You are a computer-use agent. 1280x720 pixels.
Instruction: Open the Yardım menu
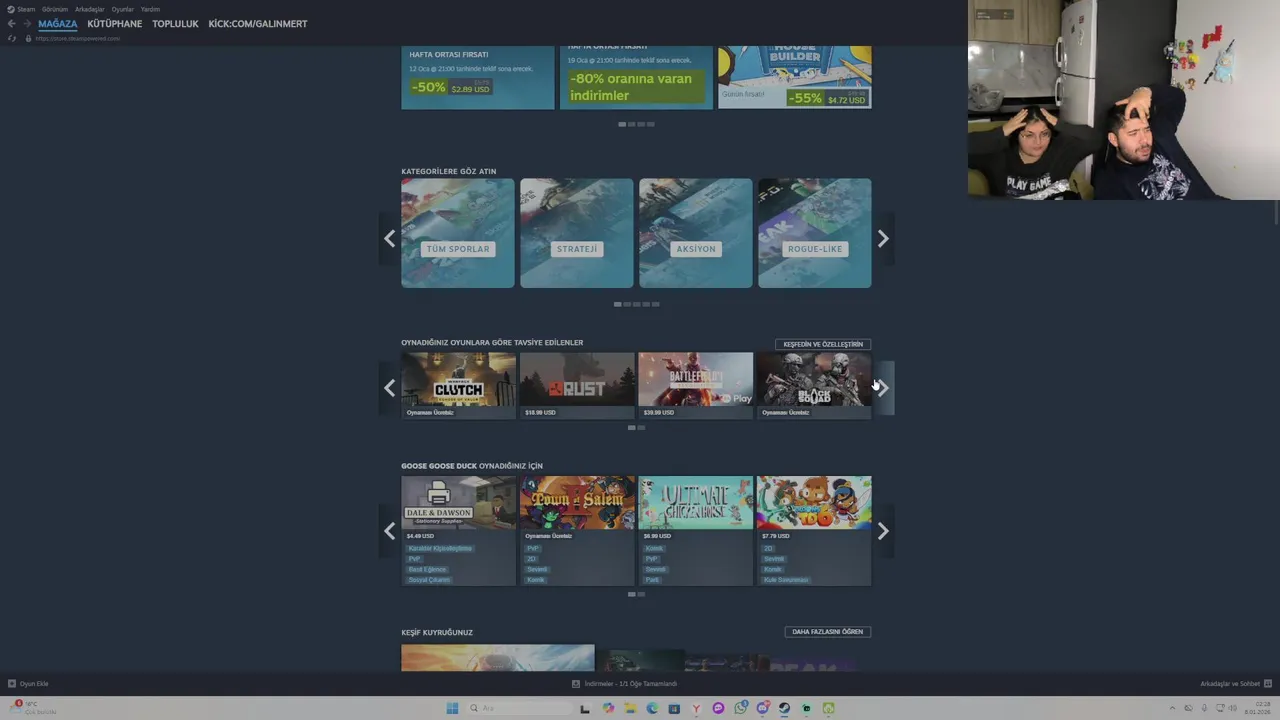(150, 9)
